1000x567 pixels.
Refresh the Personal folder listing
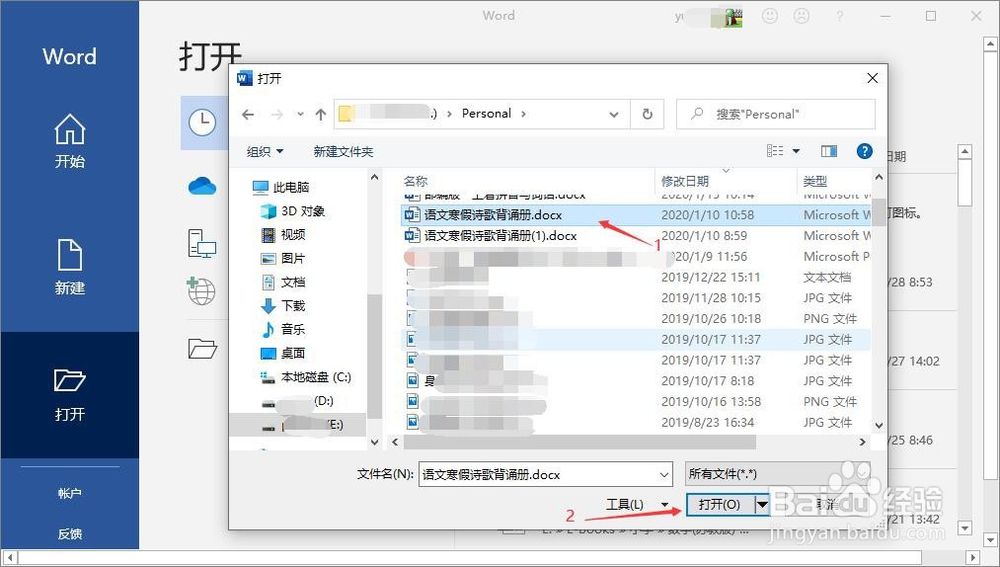(647, 114)
